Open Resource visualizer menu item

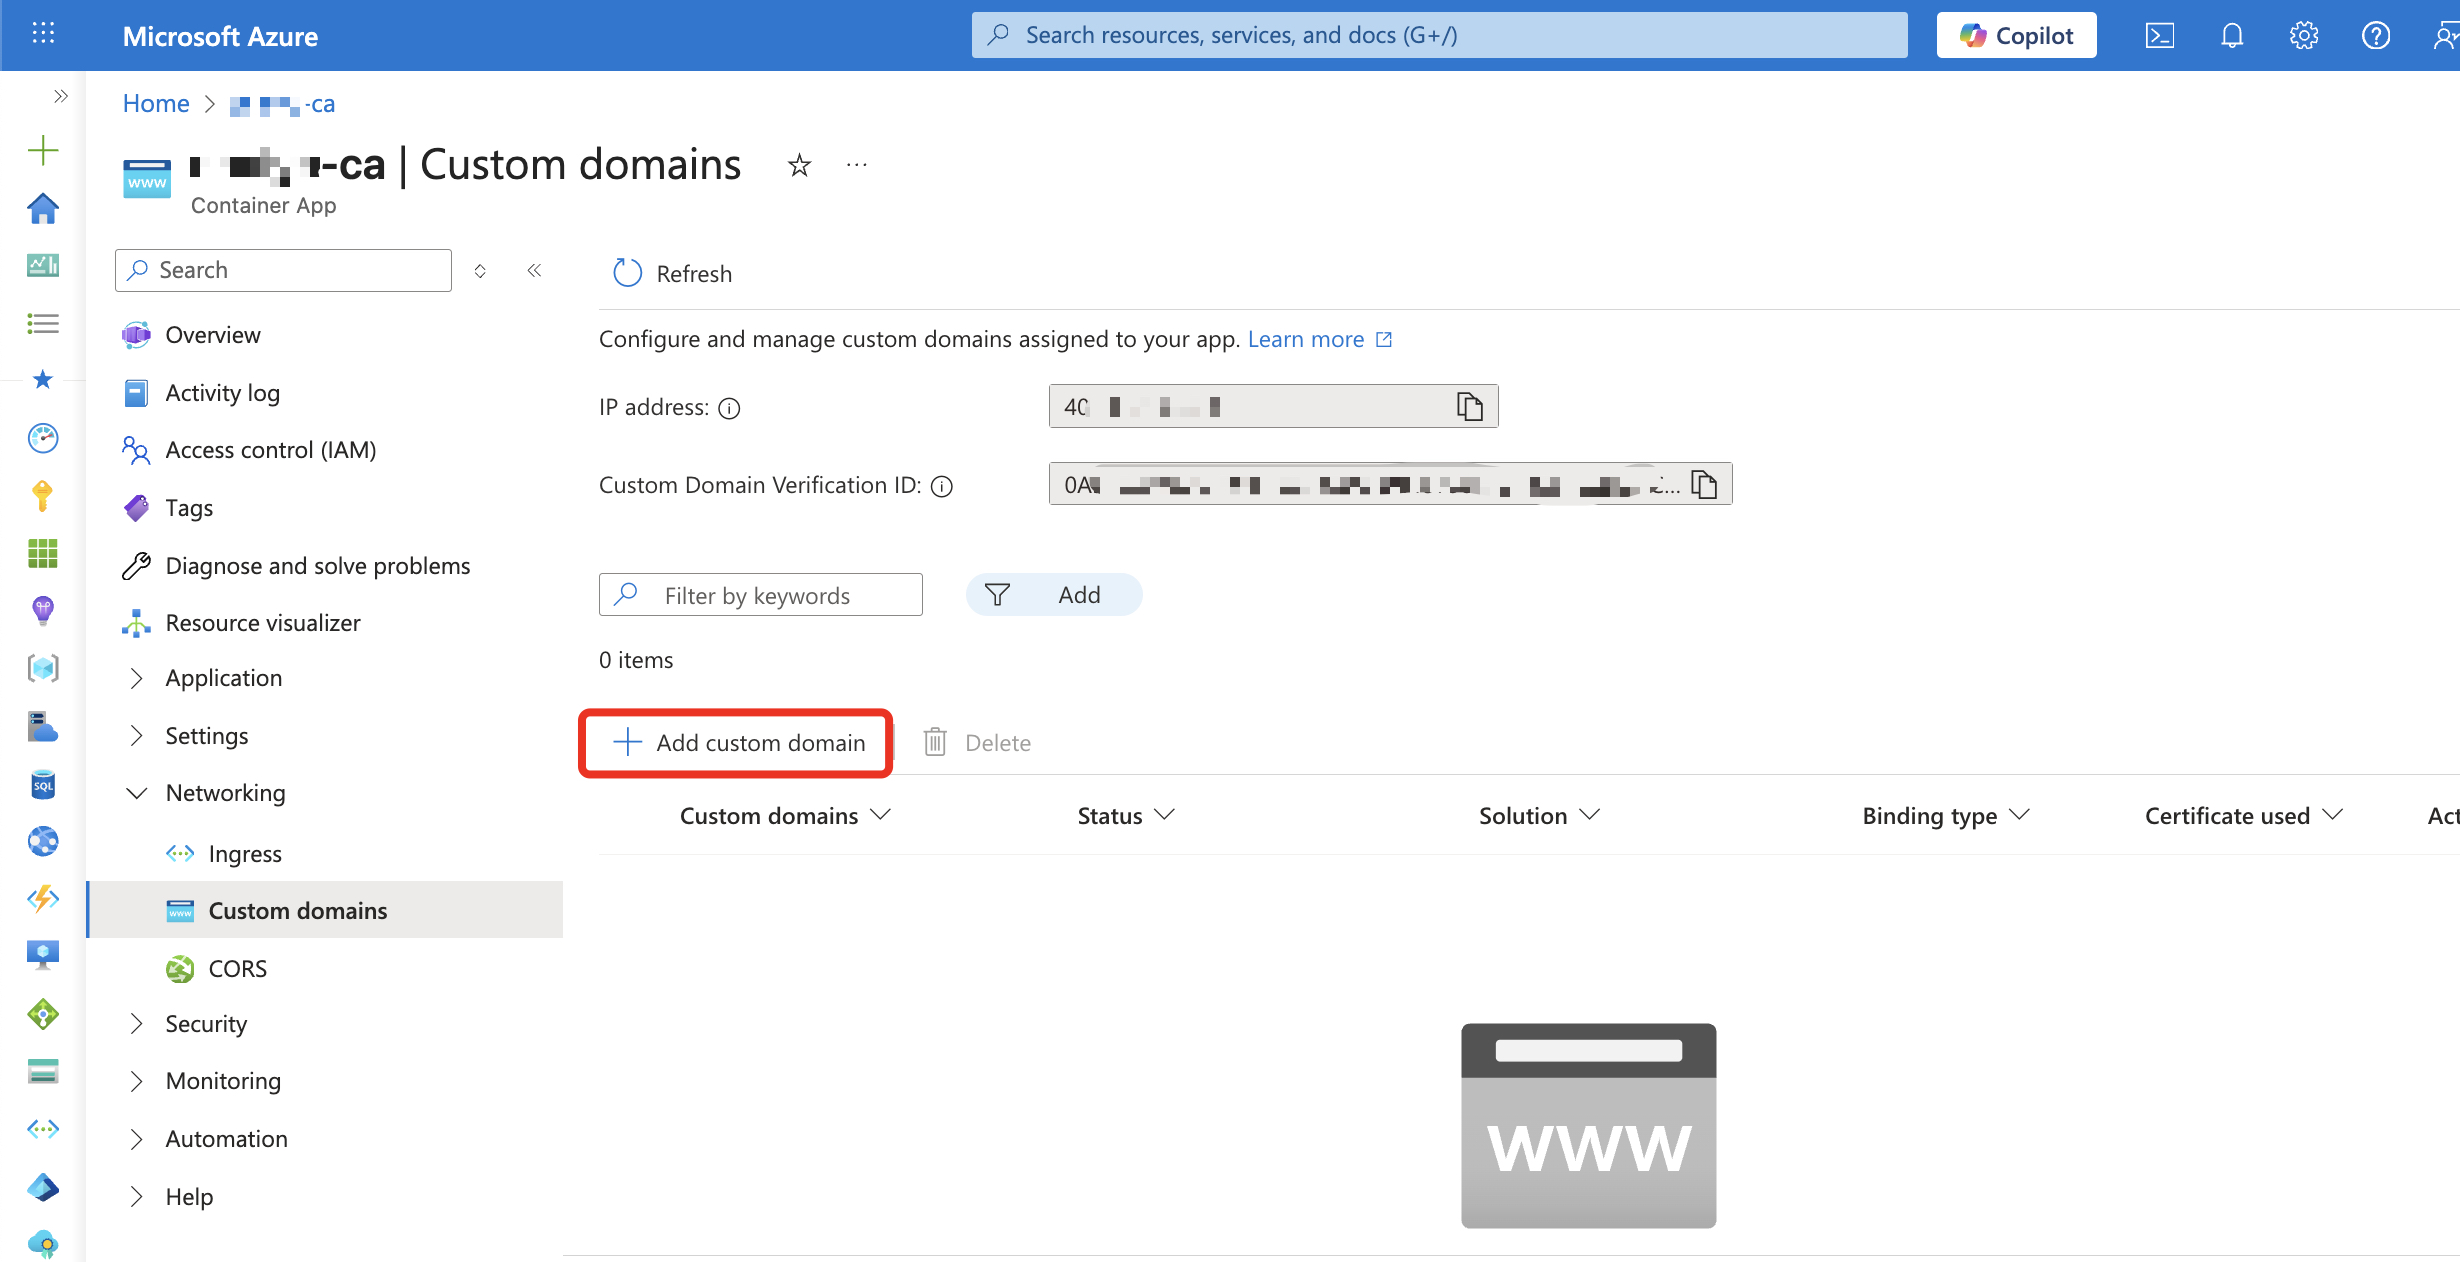tap(263, 623)
